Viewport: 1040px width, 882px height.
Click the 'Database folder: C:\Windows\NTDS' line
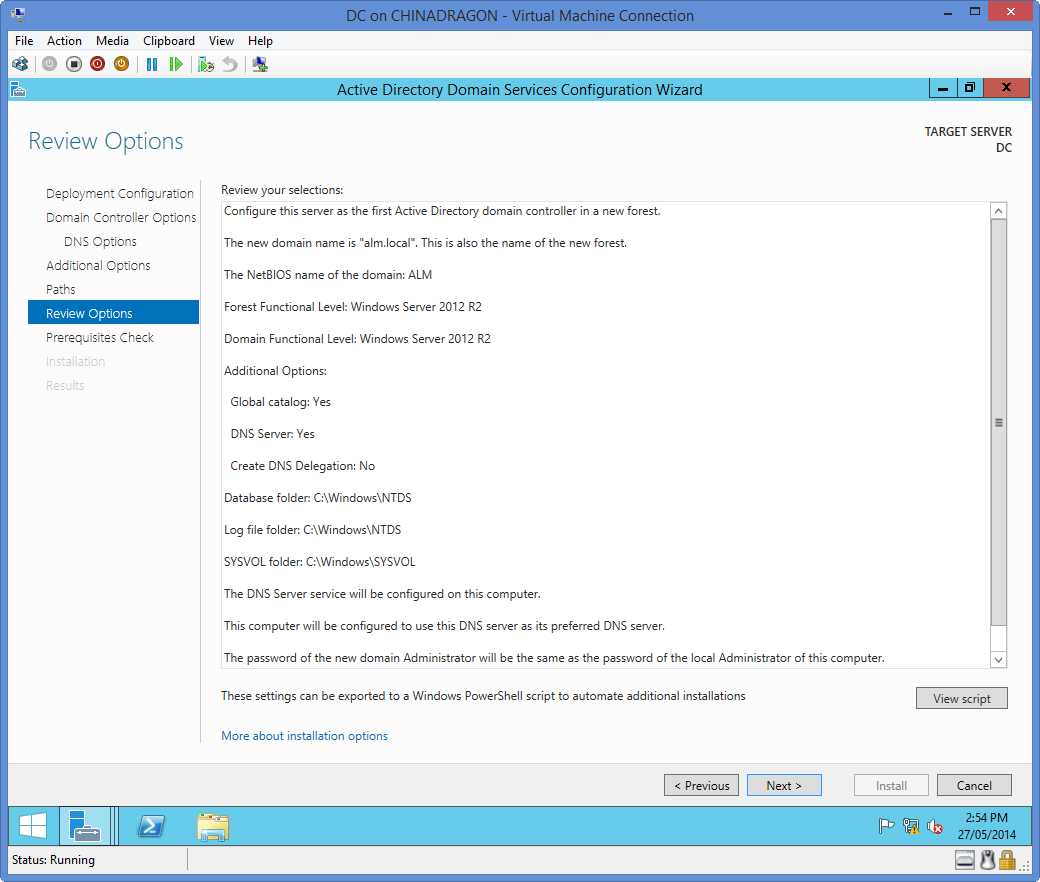[318, 497]
